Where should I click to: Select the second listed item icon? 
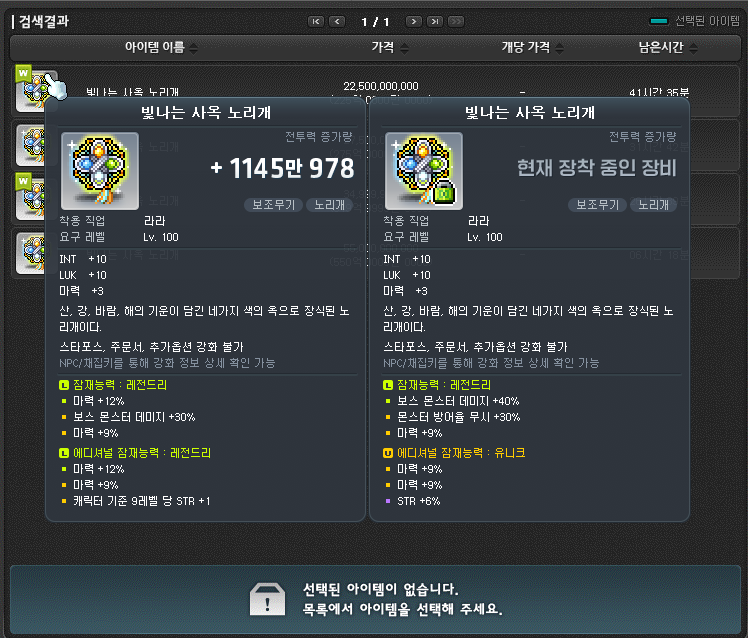(31, 145)
